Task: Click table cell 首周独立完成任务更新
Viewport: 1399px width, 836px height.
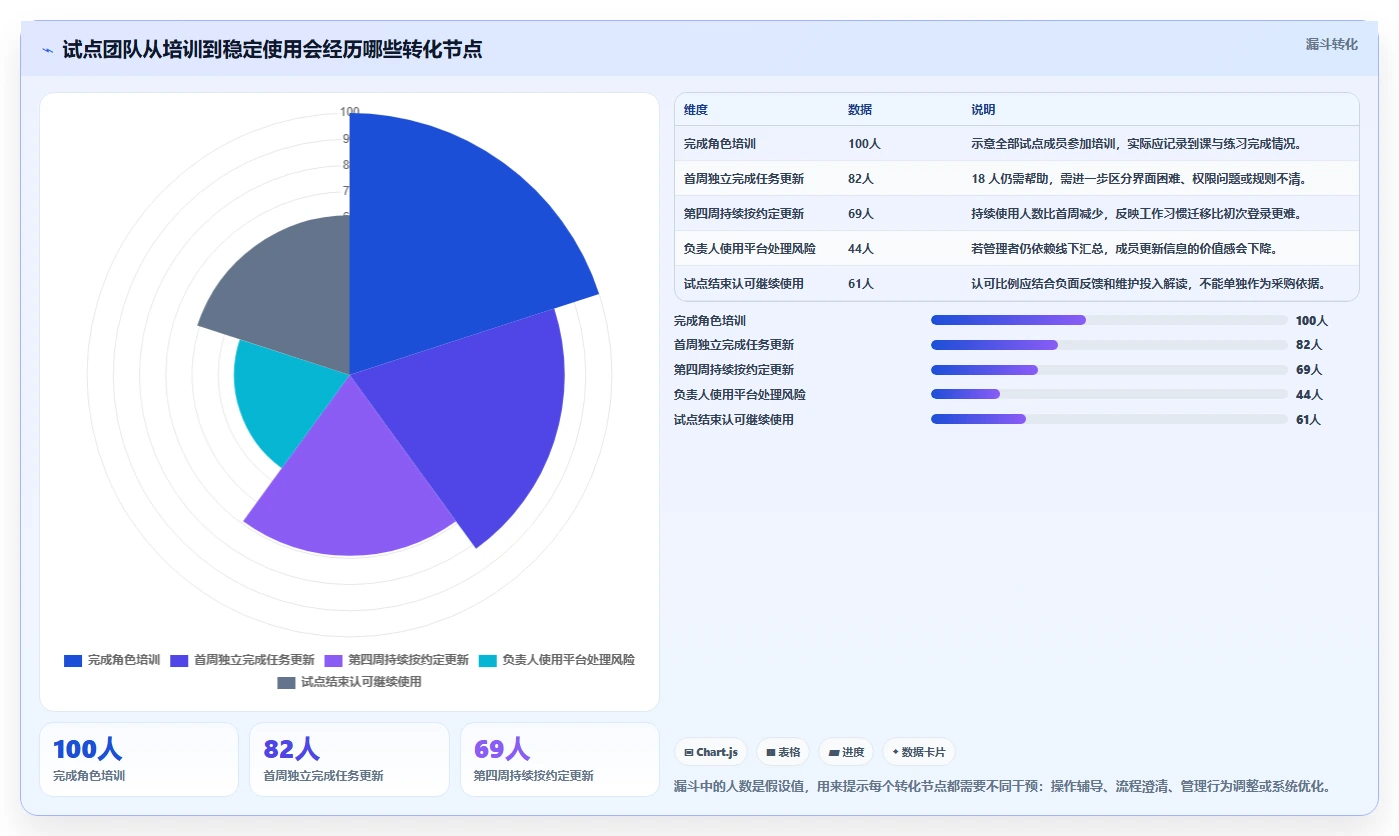Action: click(x=744, y=179)
